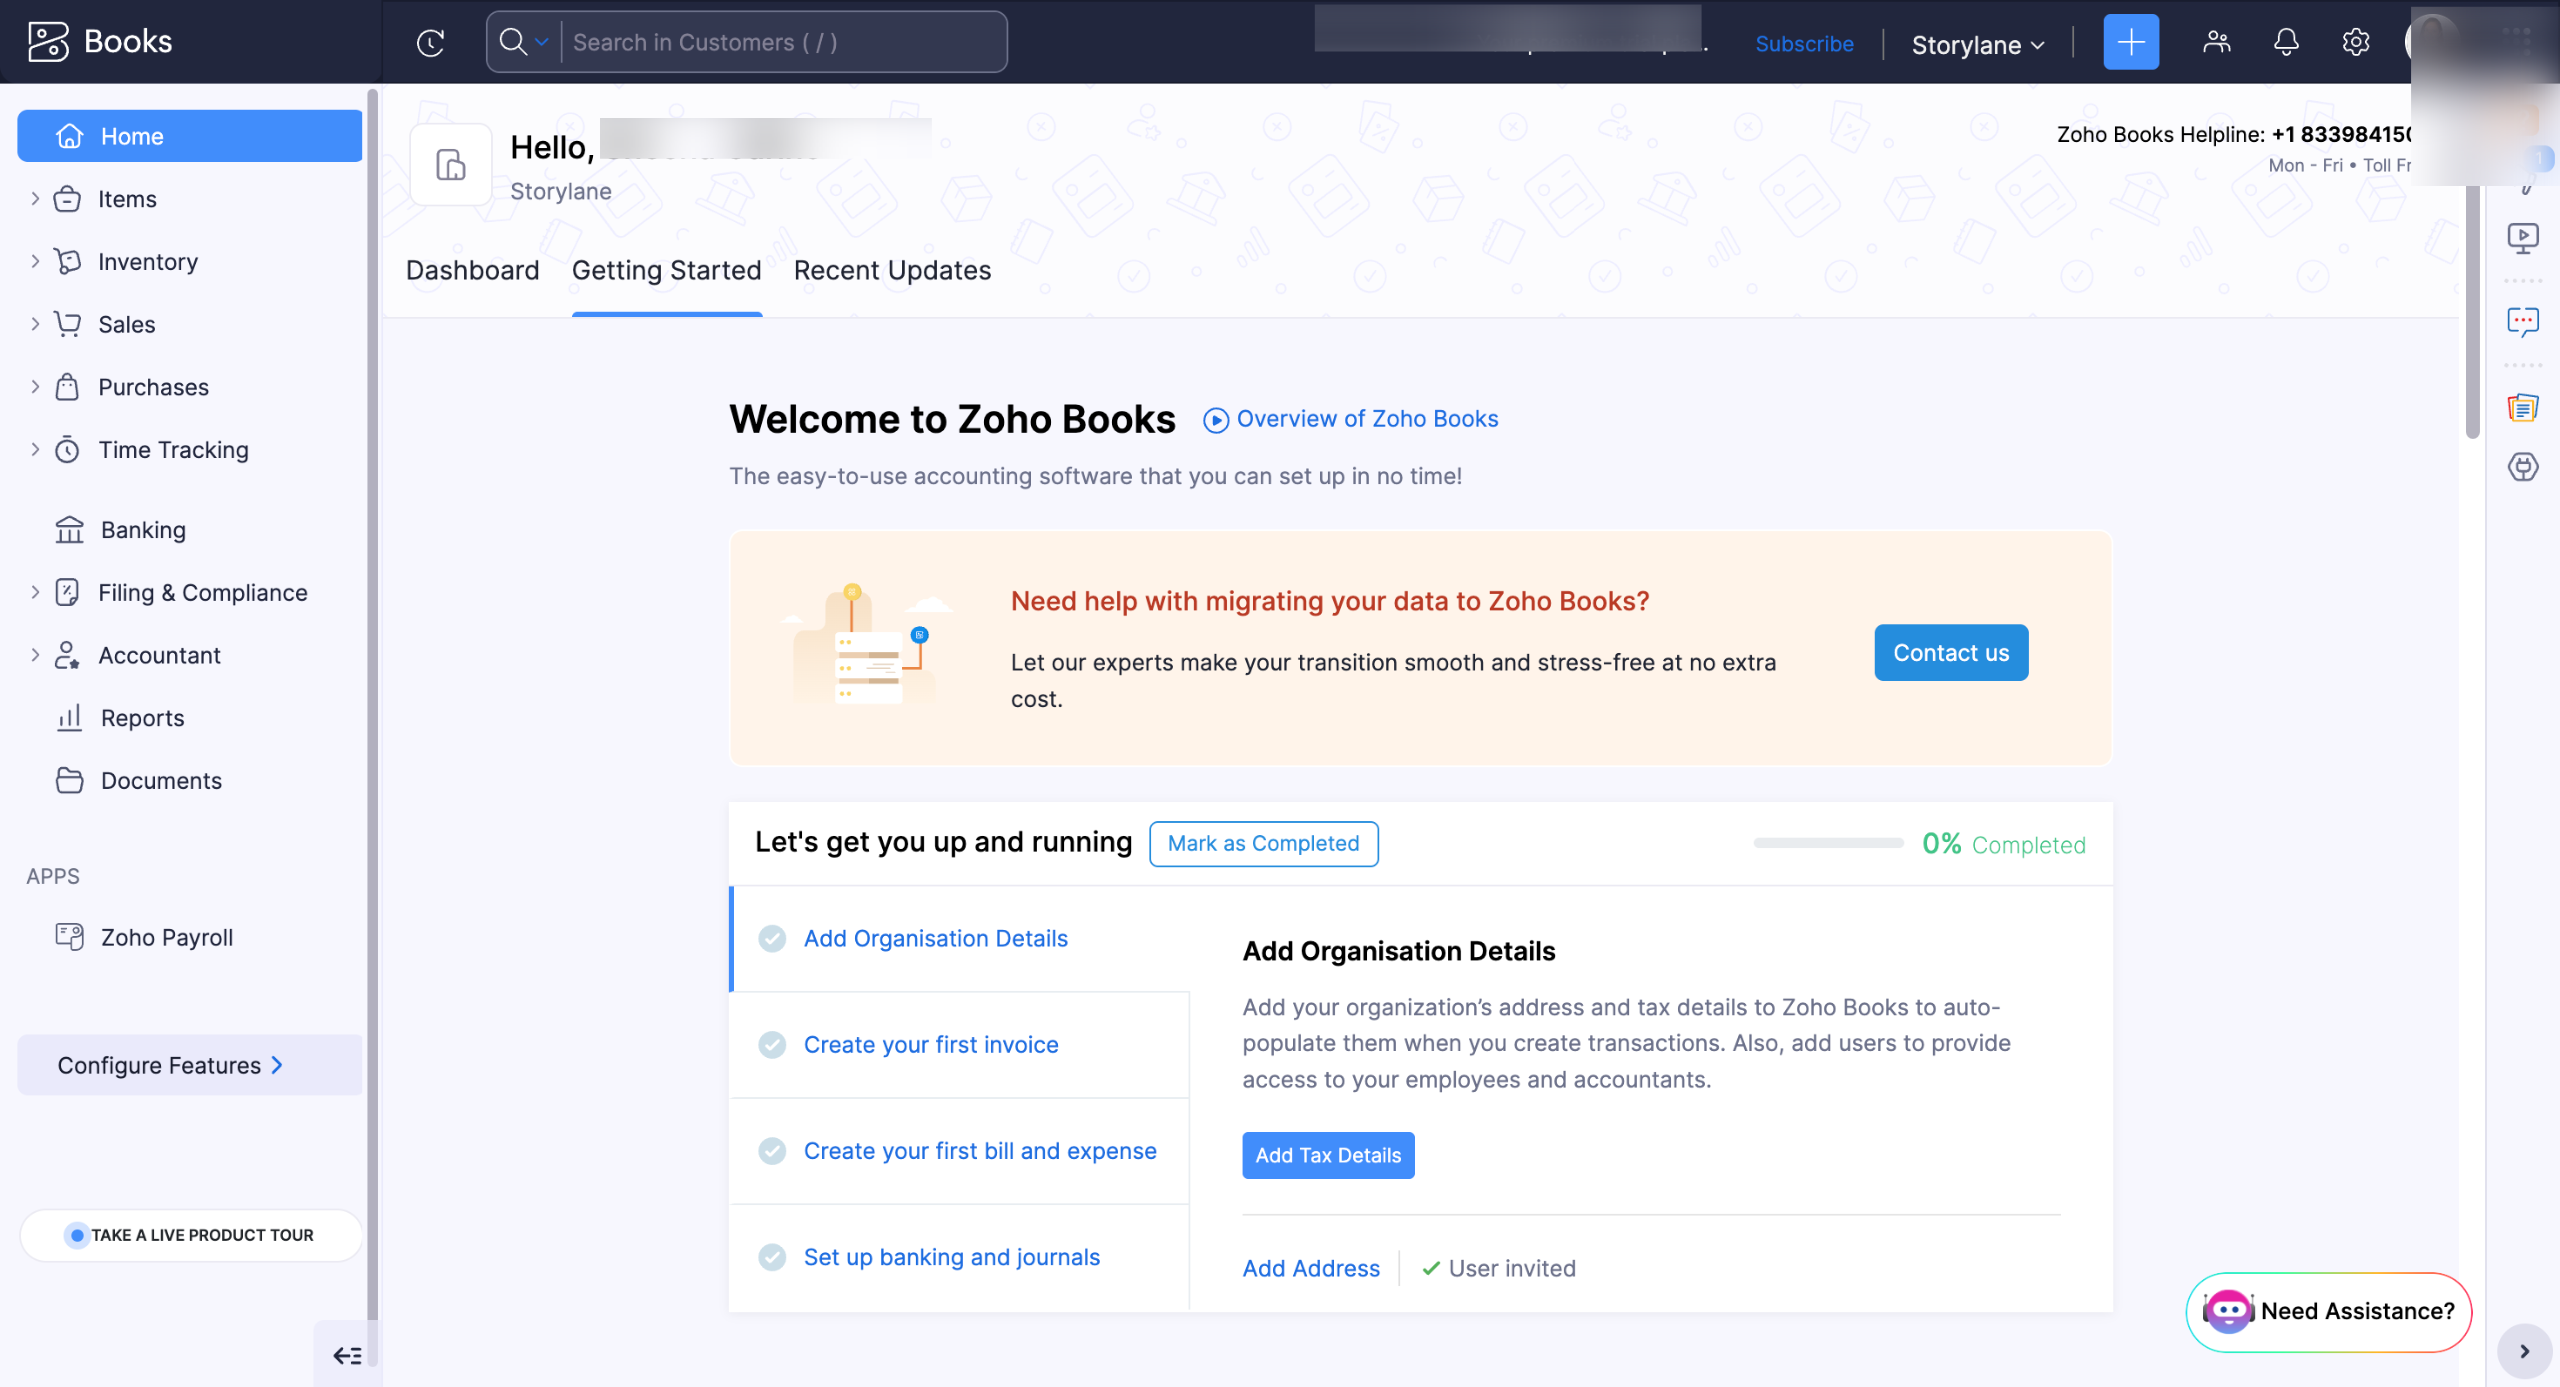Click the Contact us button
Viewport: 2560px width, 1387px height.
[1950, 653]
